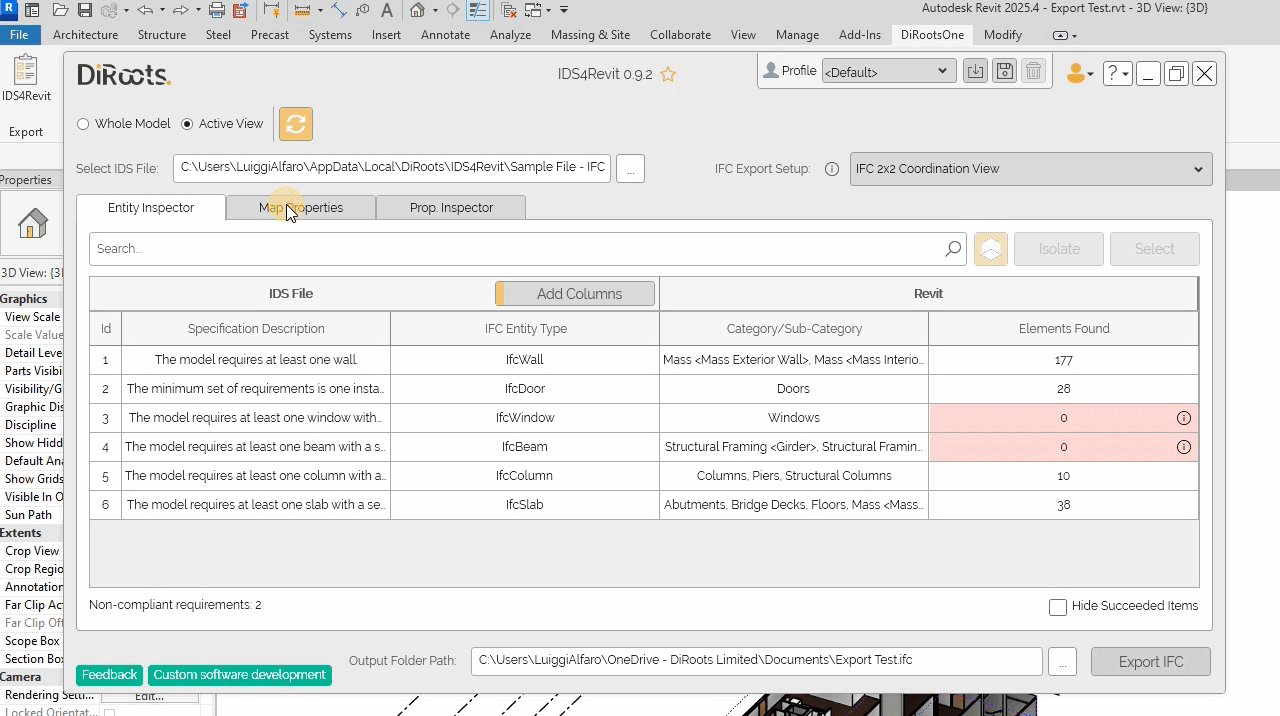Click Close Inactive Views icon
Viewport: 1280px width, 716px height.
[508, 10]
